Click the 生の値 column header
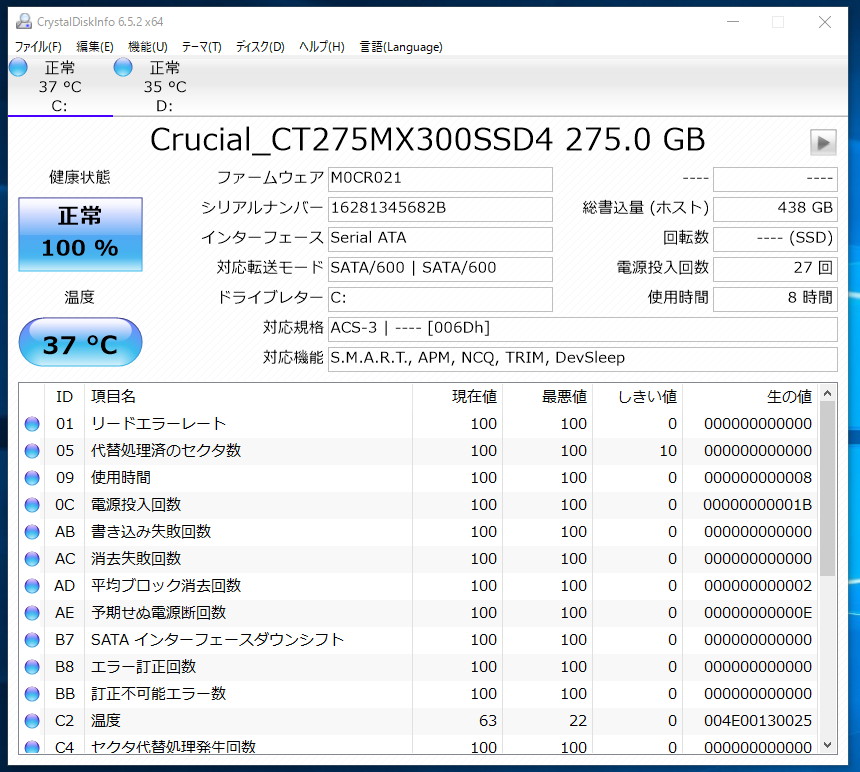This screenshot has height=772, width=860. [x=750, y=396]
